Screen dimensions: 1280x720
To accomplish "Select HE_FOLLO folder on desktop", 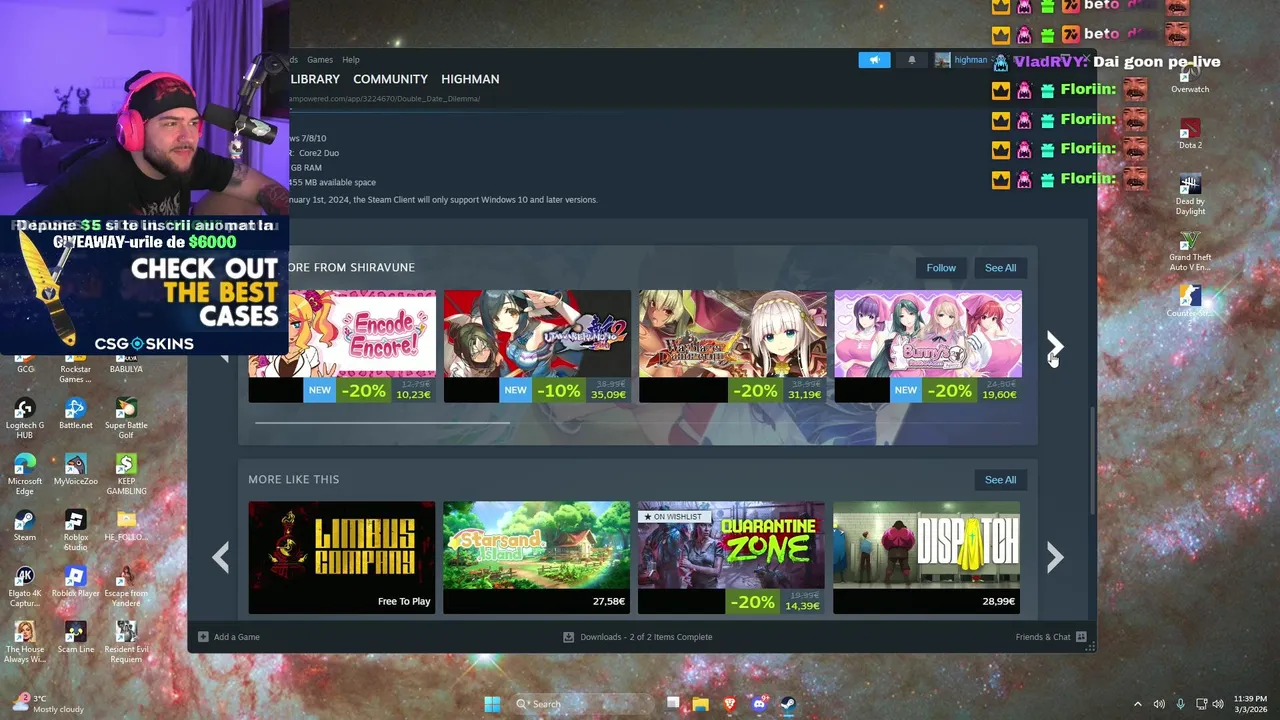I will [126, 525].
